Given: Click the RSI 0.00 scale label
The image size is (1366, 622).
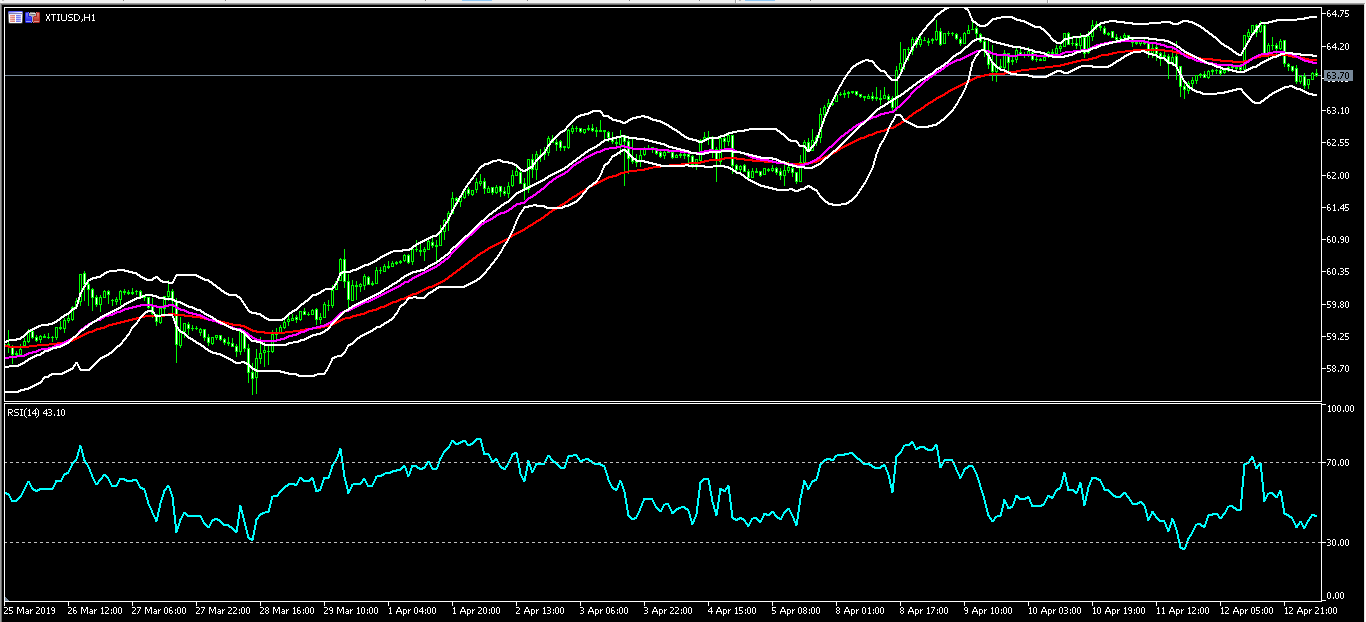Looking at the screenshot, I should pos(1336,596).
